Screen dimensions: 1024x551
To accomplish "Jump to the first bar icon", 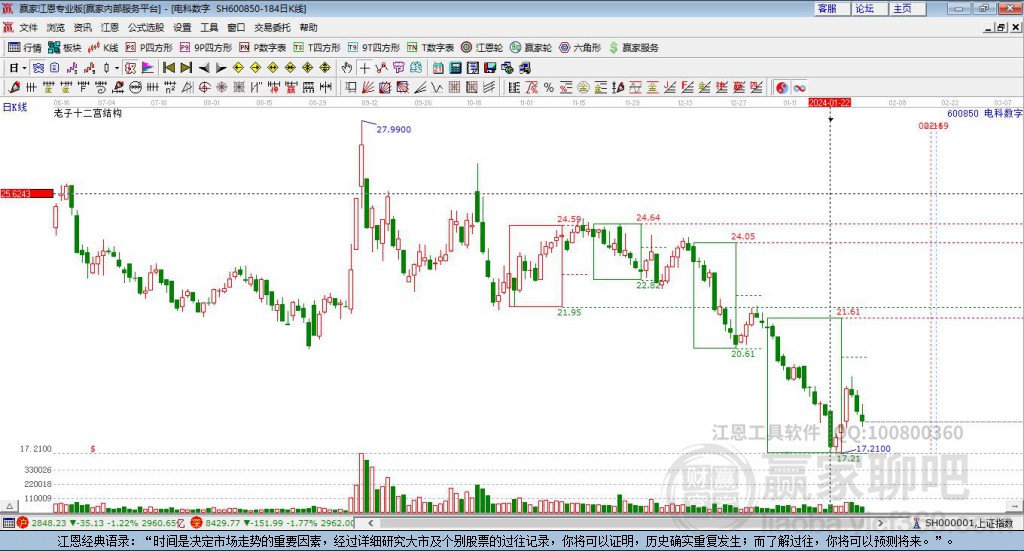I will tap(168, 68).
